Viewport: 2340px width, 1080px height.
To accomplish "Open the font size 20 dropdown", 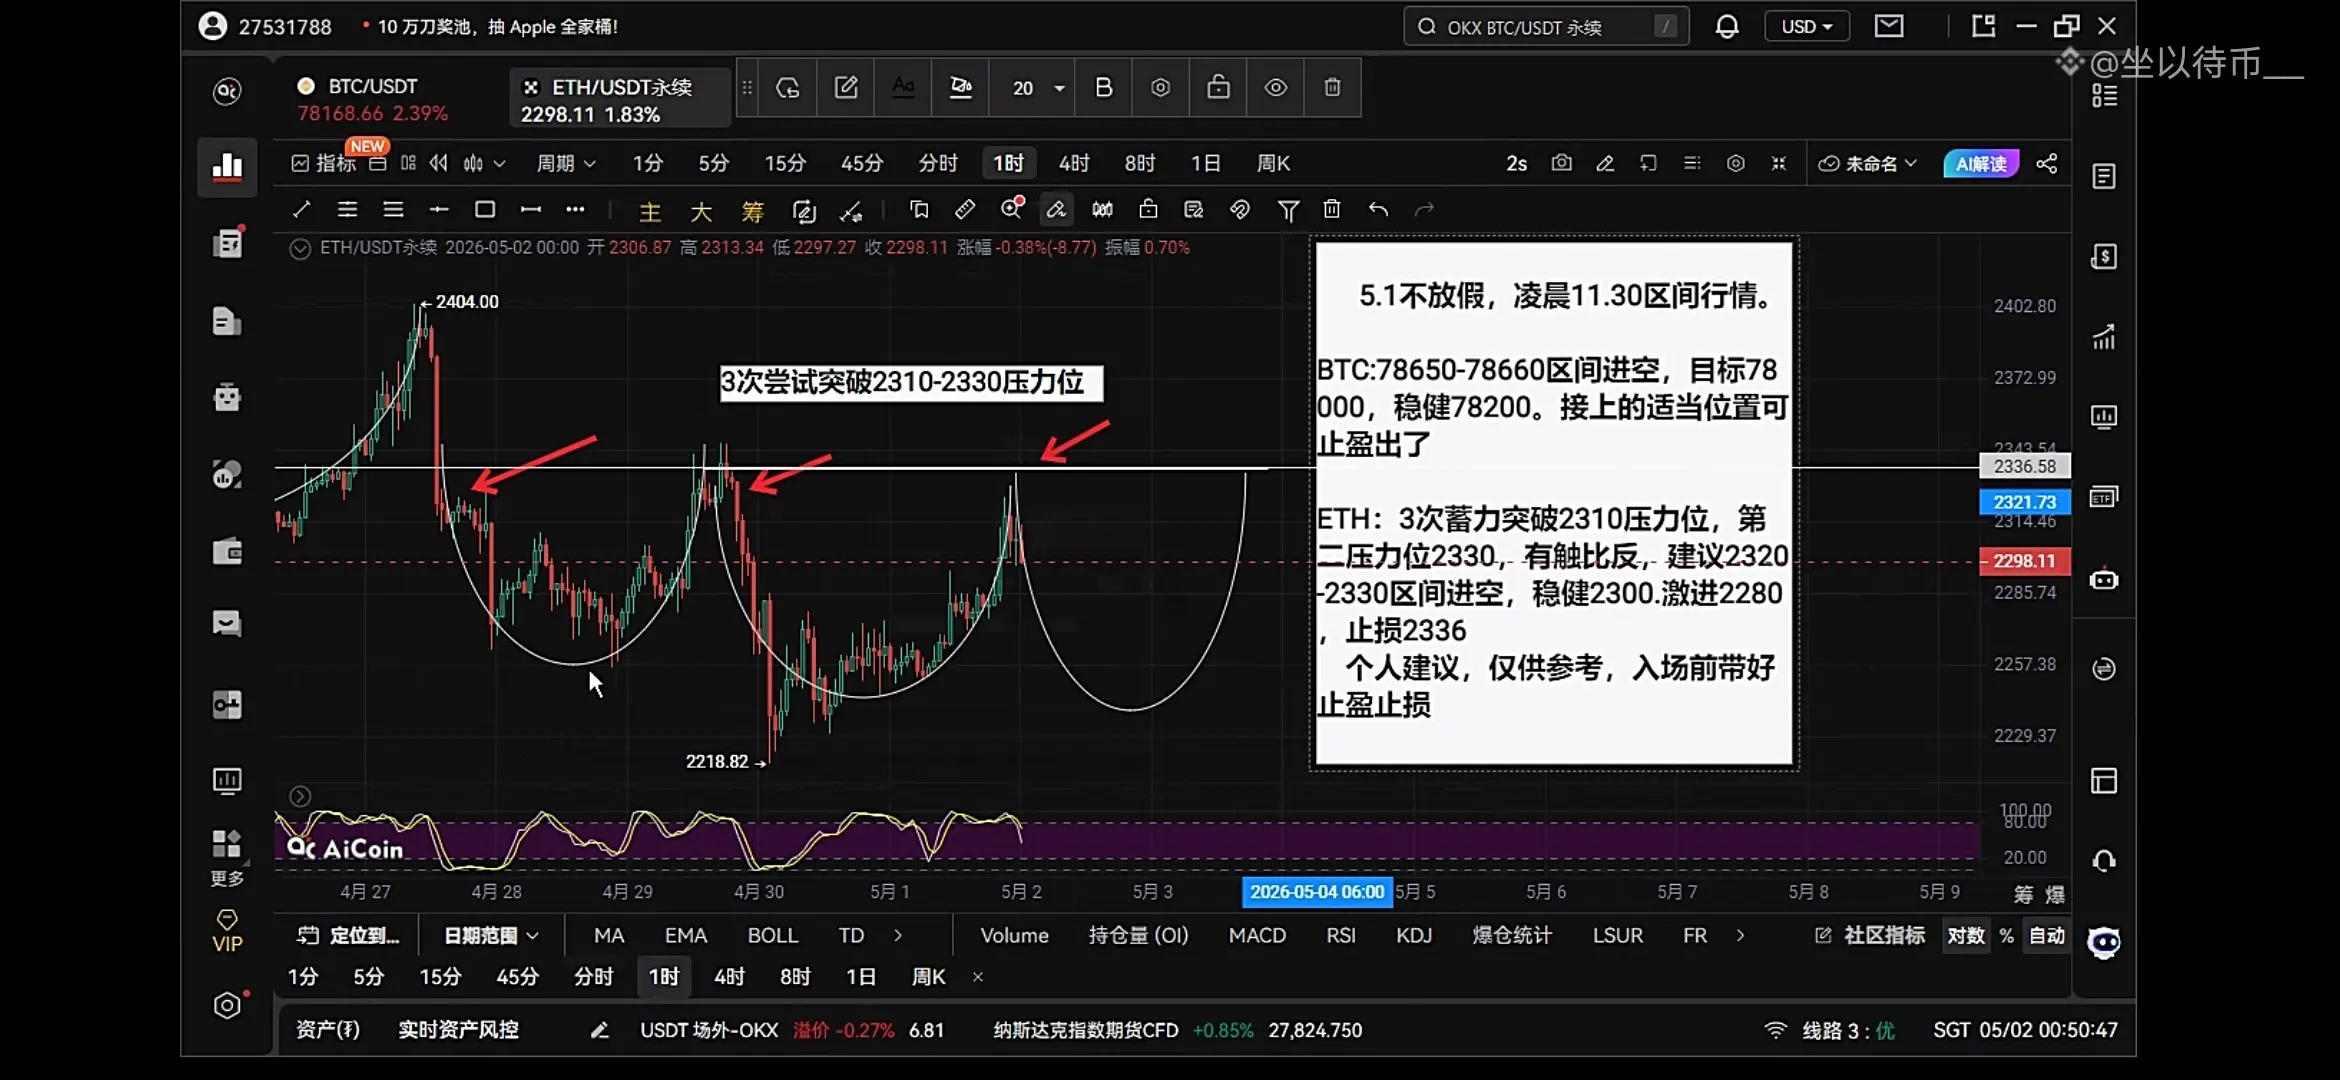I will pos(1038,88).
